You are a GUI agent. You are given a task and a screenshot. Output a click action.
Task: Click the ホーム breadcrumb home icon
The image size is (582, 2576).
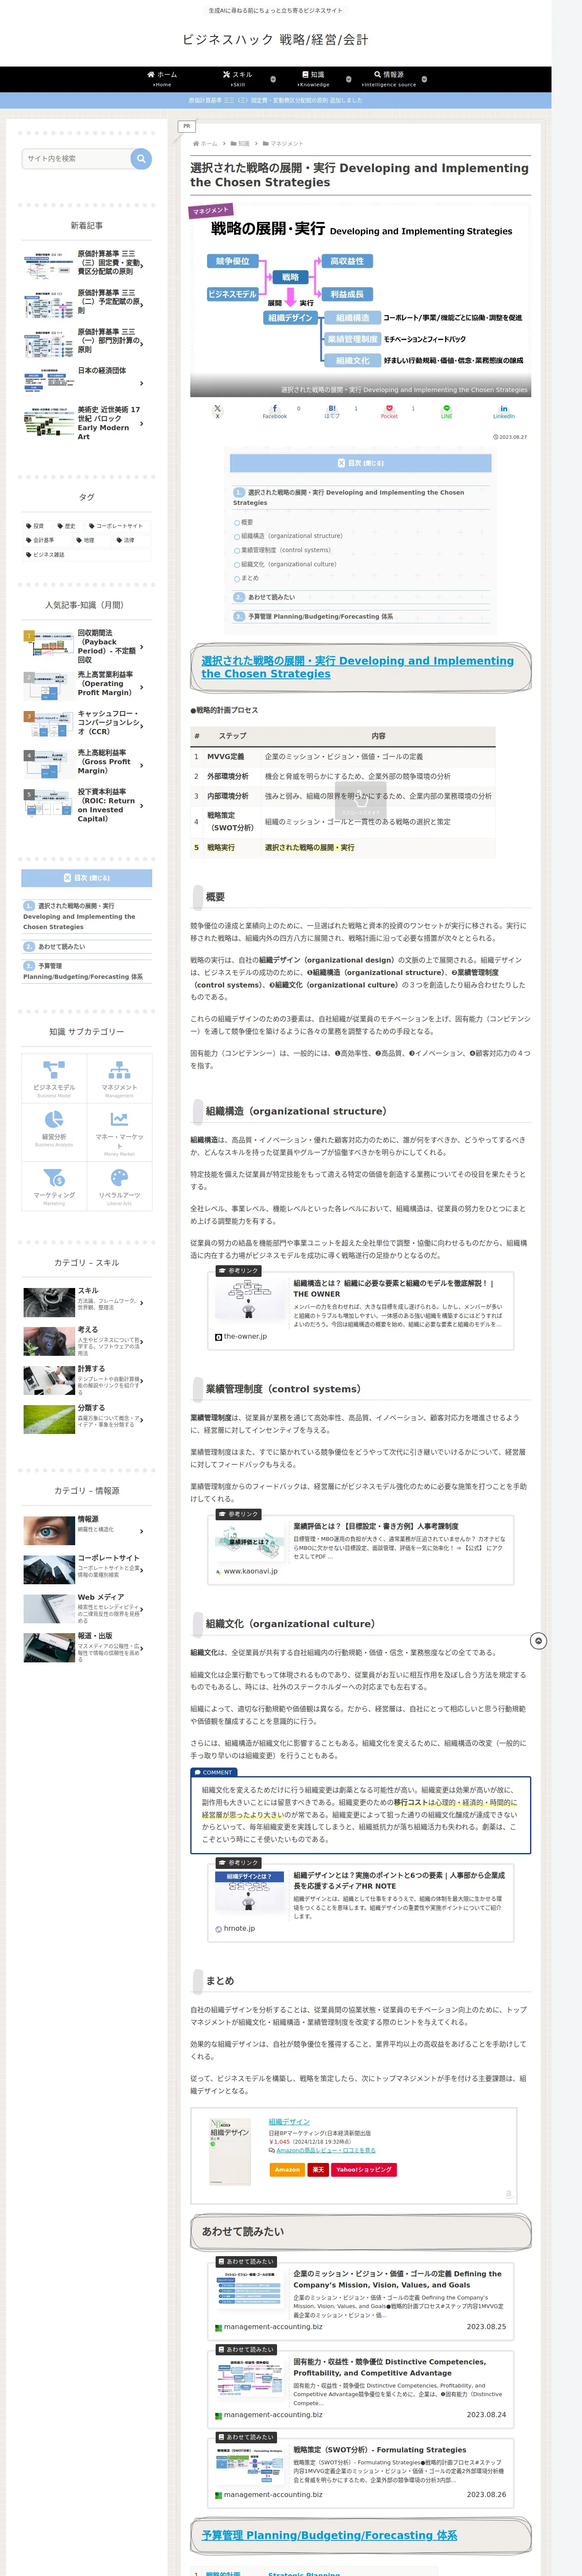[x=204, y=144]
